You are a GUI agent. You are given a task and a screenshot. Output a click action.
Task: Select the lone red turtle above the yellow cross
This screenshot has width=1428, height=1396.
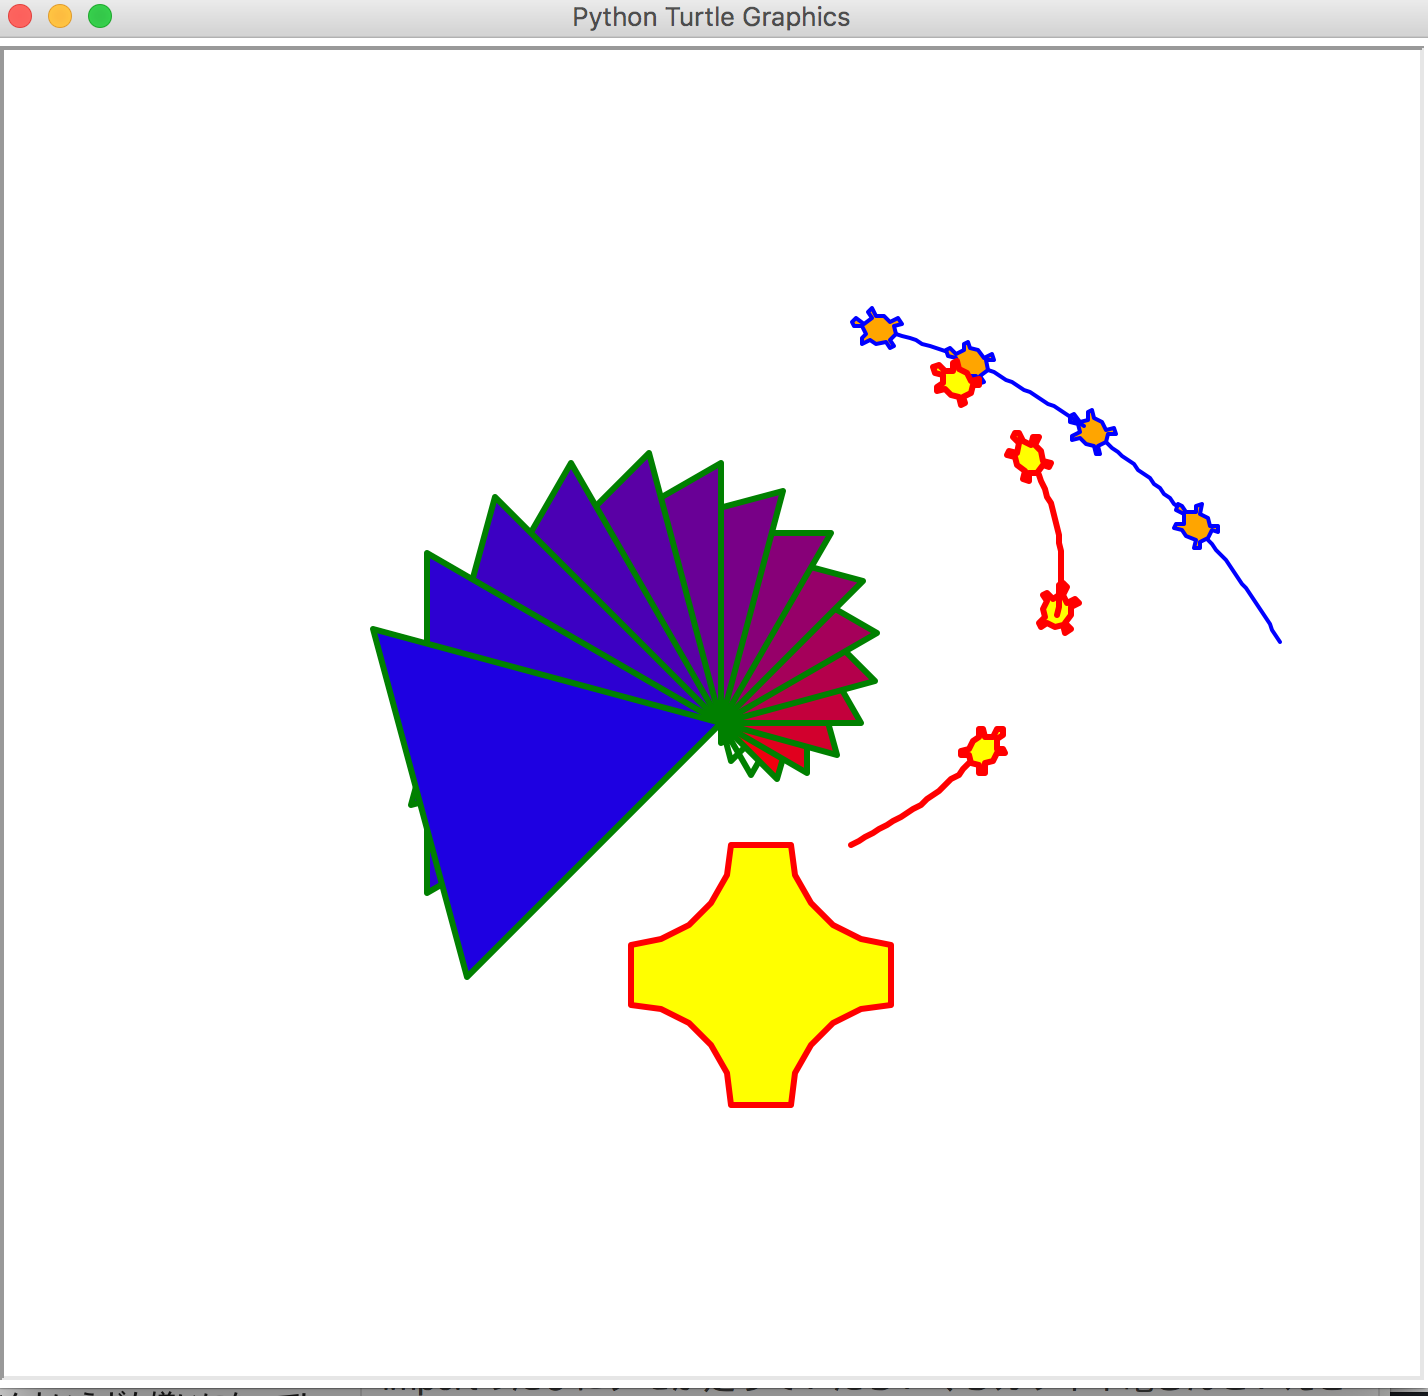pos(984,750)
